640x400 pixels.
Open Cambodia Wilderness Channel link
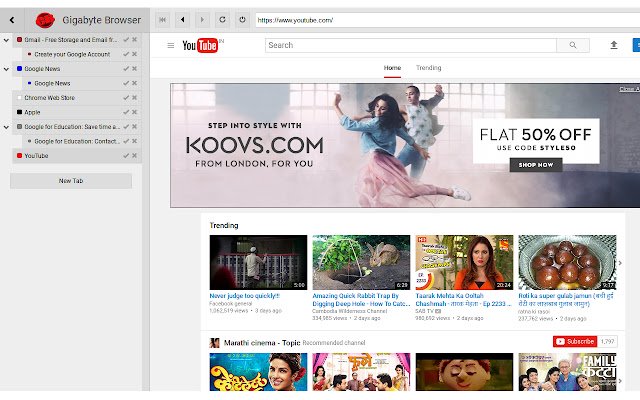pos(349,311)
